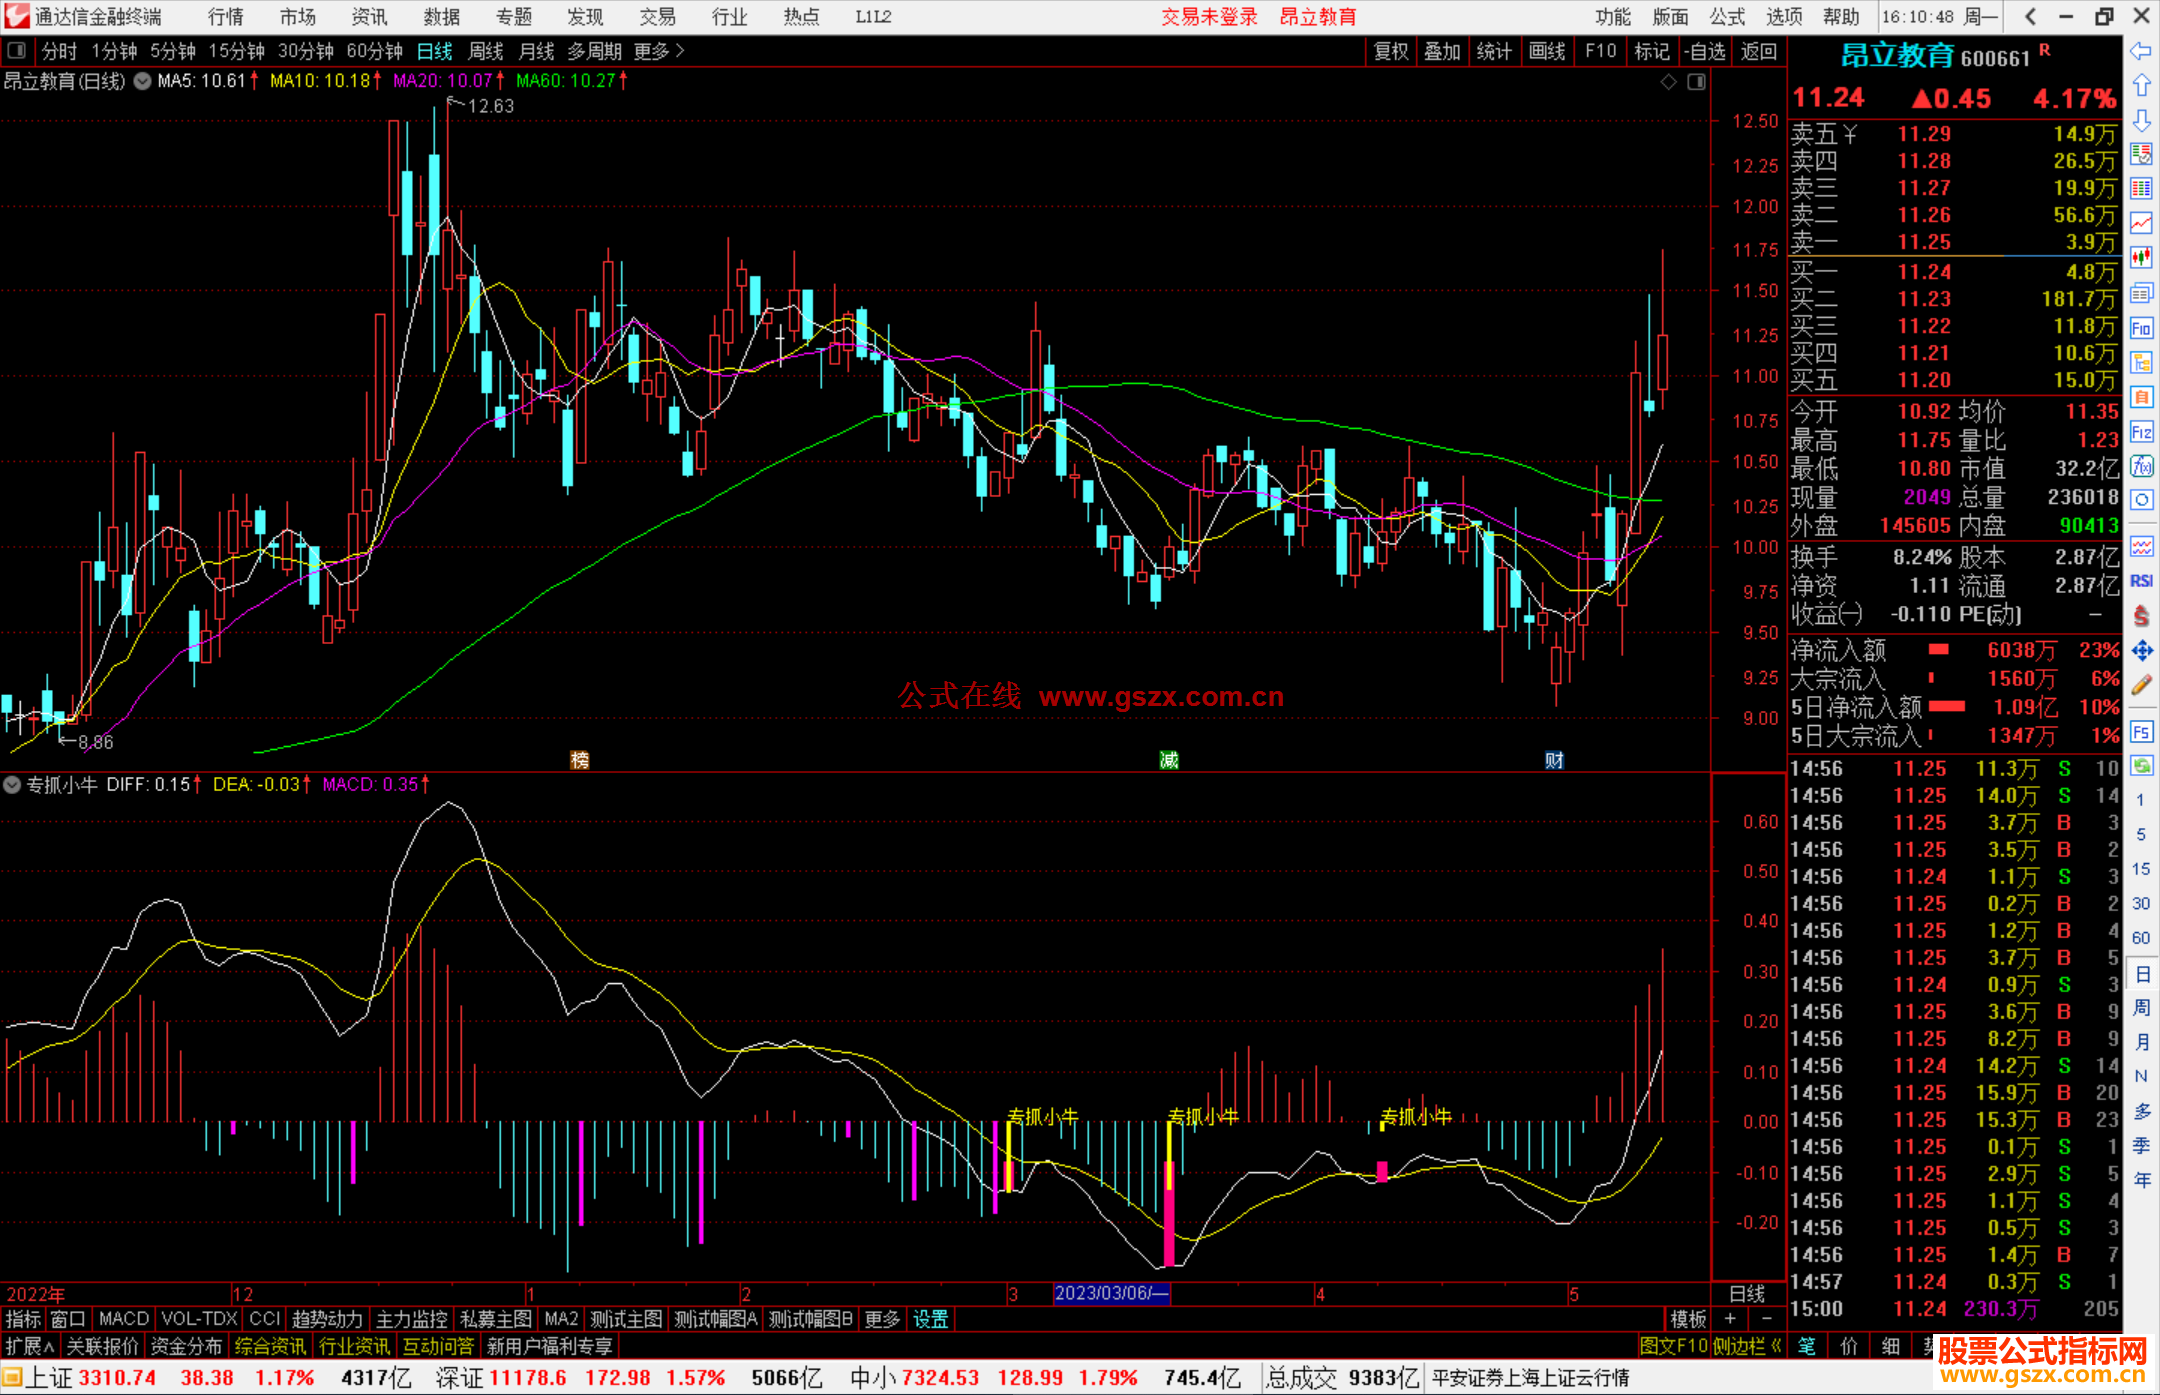Open the candlestick K-line chart icon

click(2141, 258)
